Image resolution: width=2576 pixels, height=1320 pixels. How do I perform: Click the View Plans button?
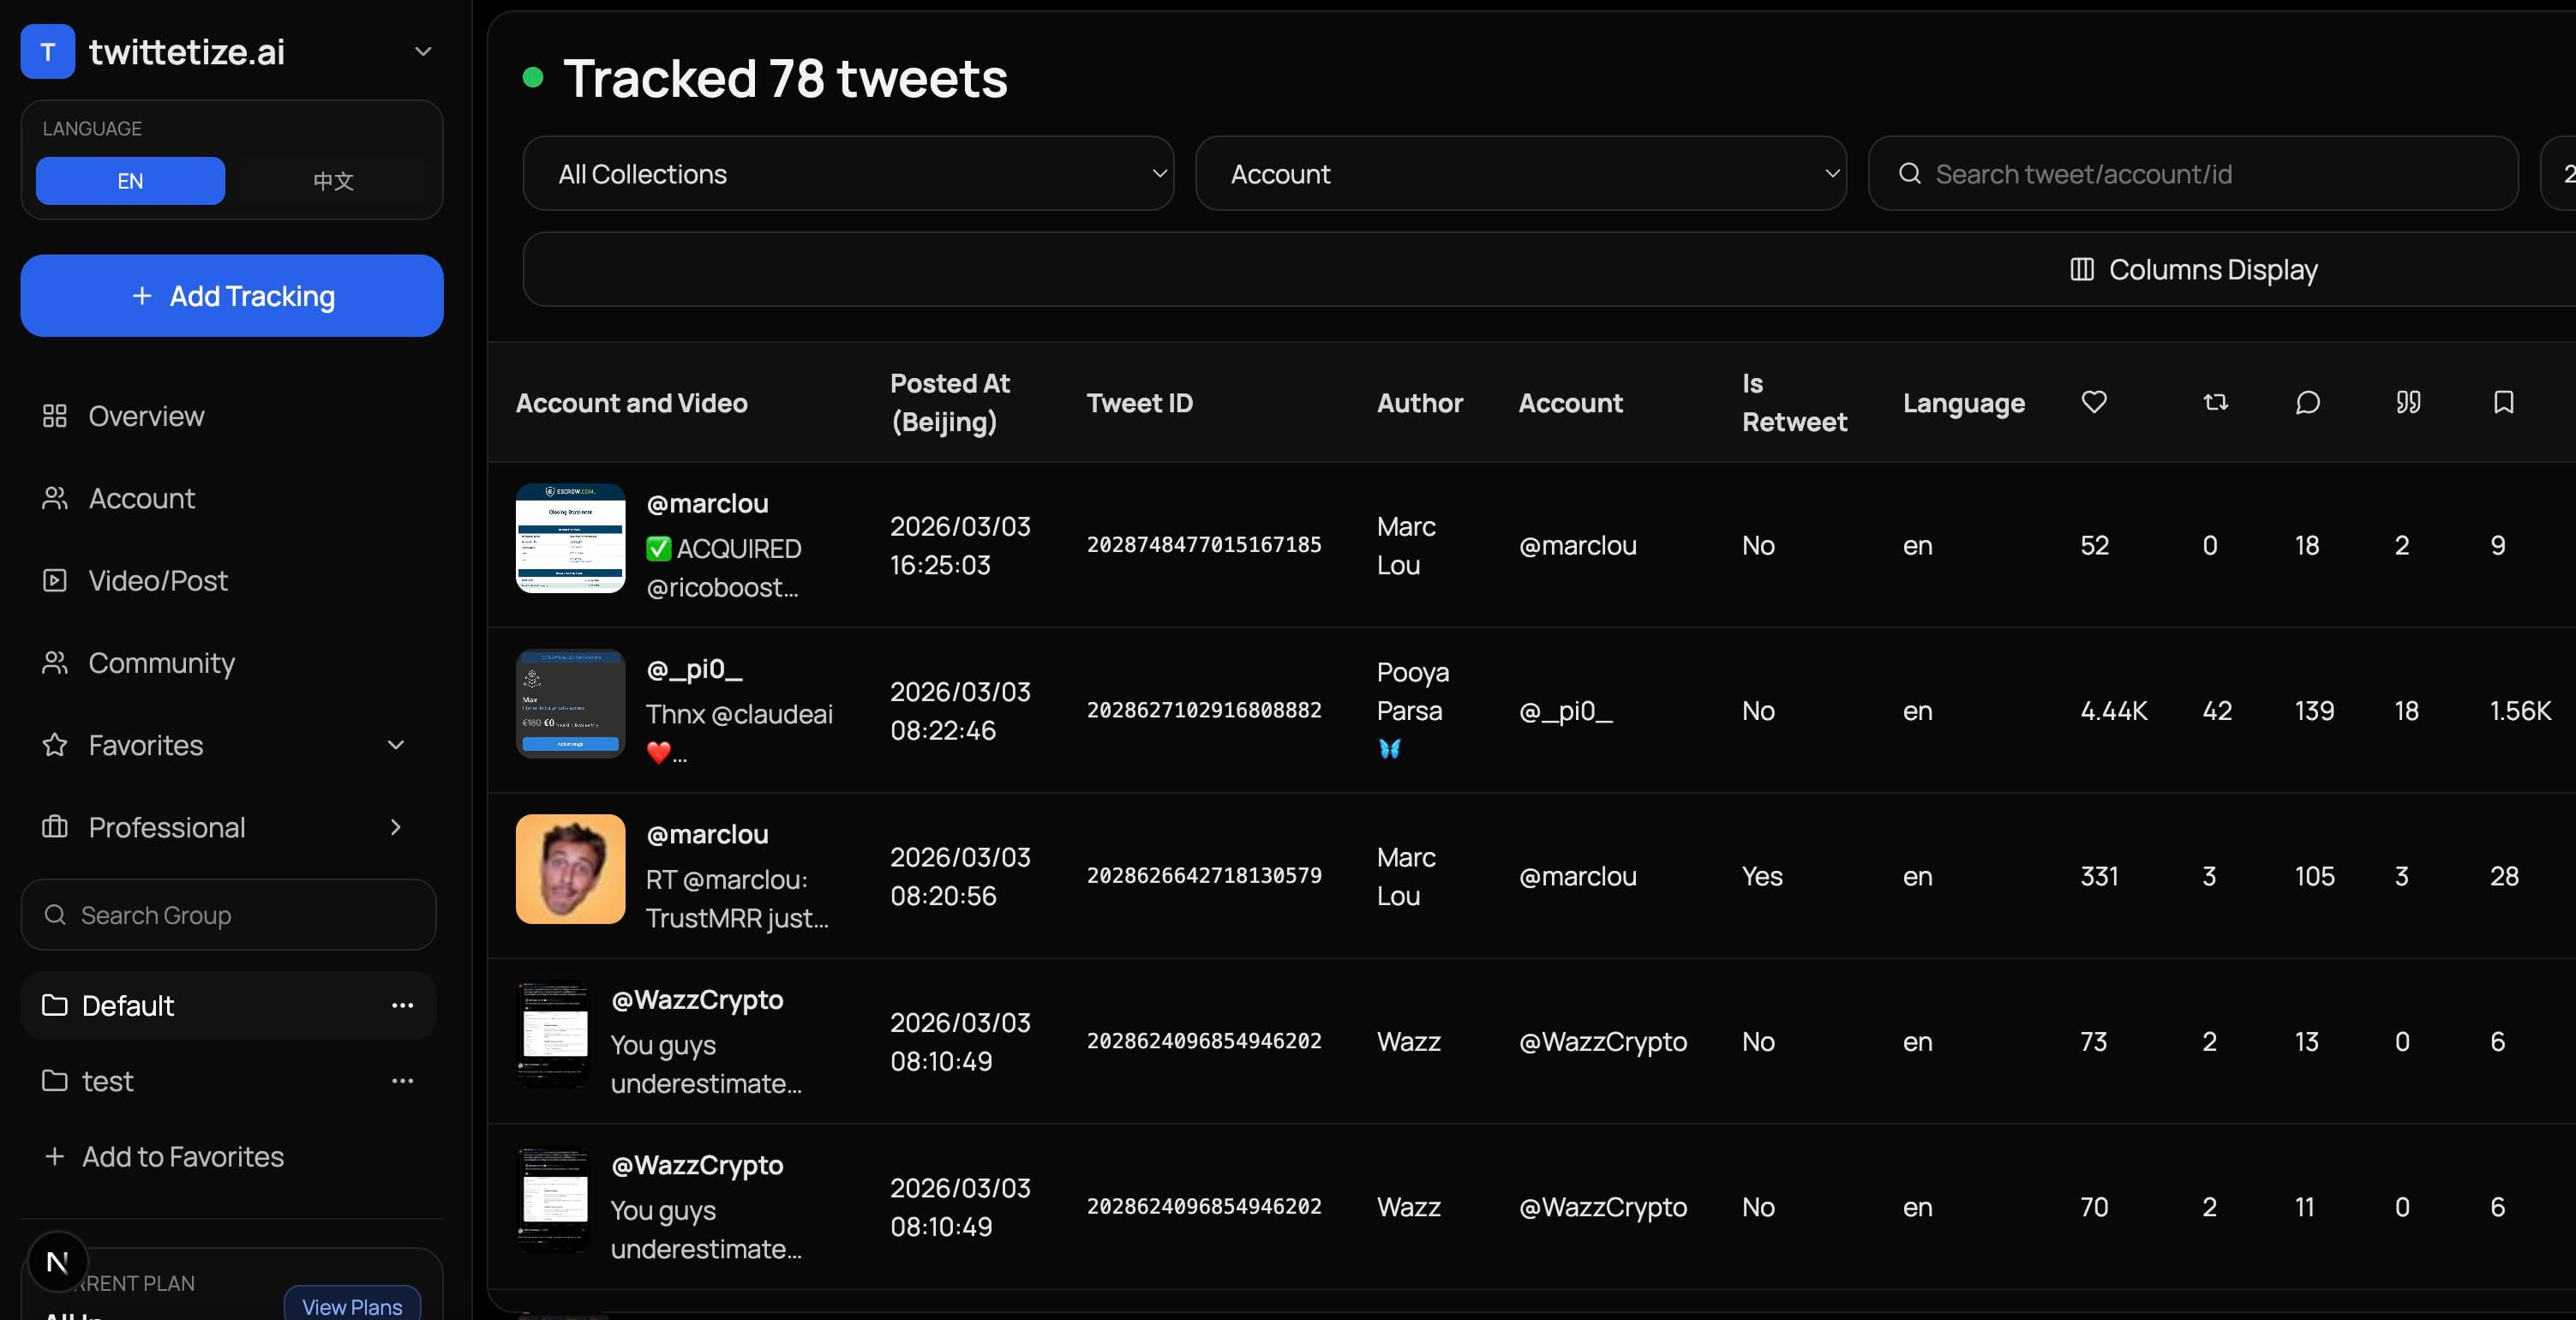351,1306
